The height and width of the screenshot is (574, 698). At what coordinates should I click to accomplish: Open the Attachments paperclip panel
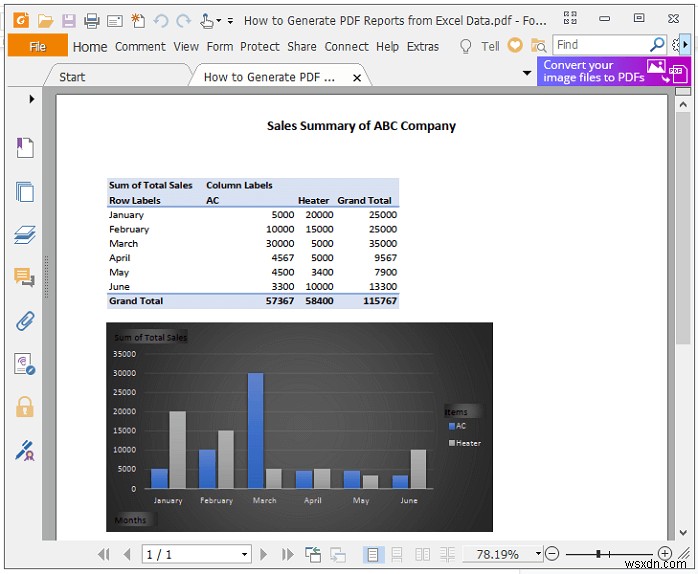[x=25, y=321]
